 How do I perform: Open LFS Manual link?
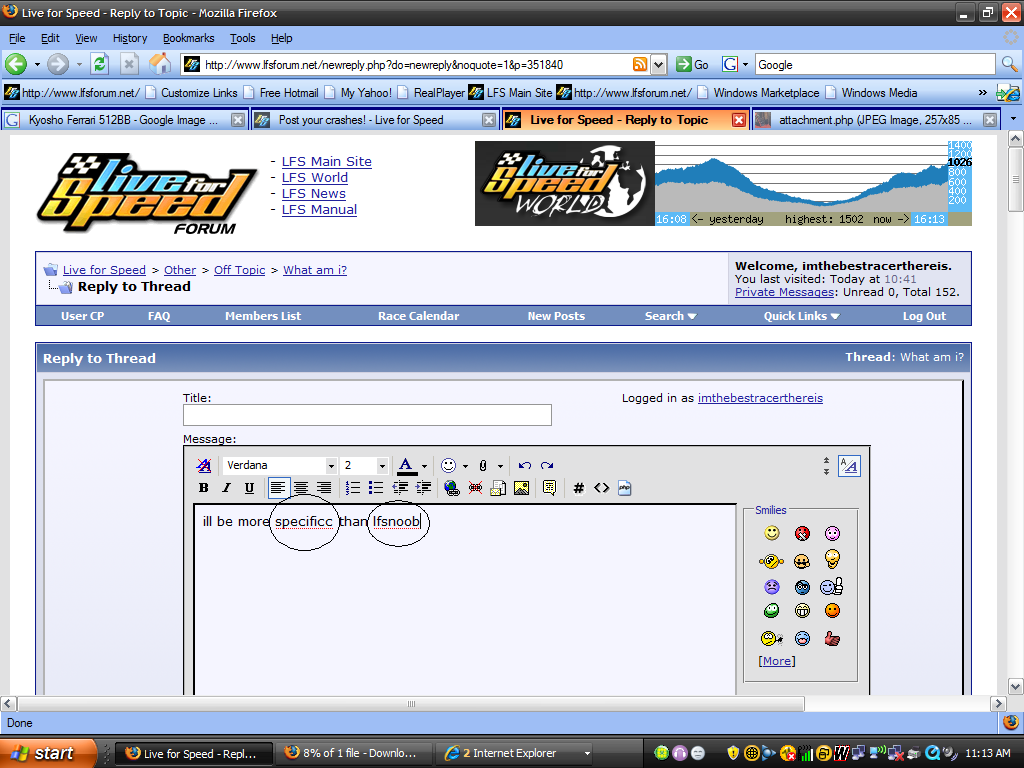point(319,210)
